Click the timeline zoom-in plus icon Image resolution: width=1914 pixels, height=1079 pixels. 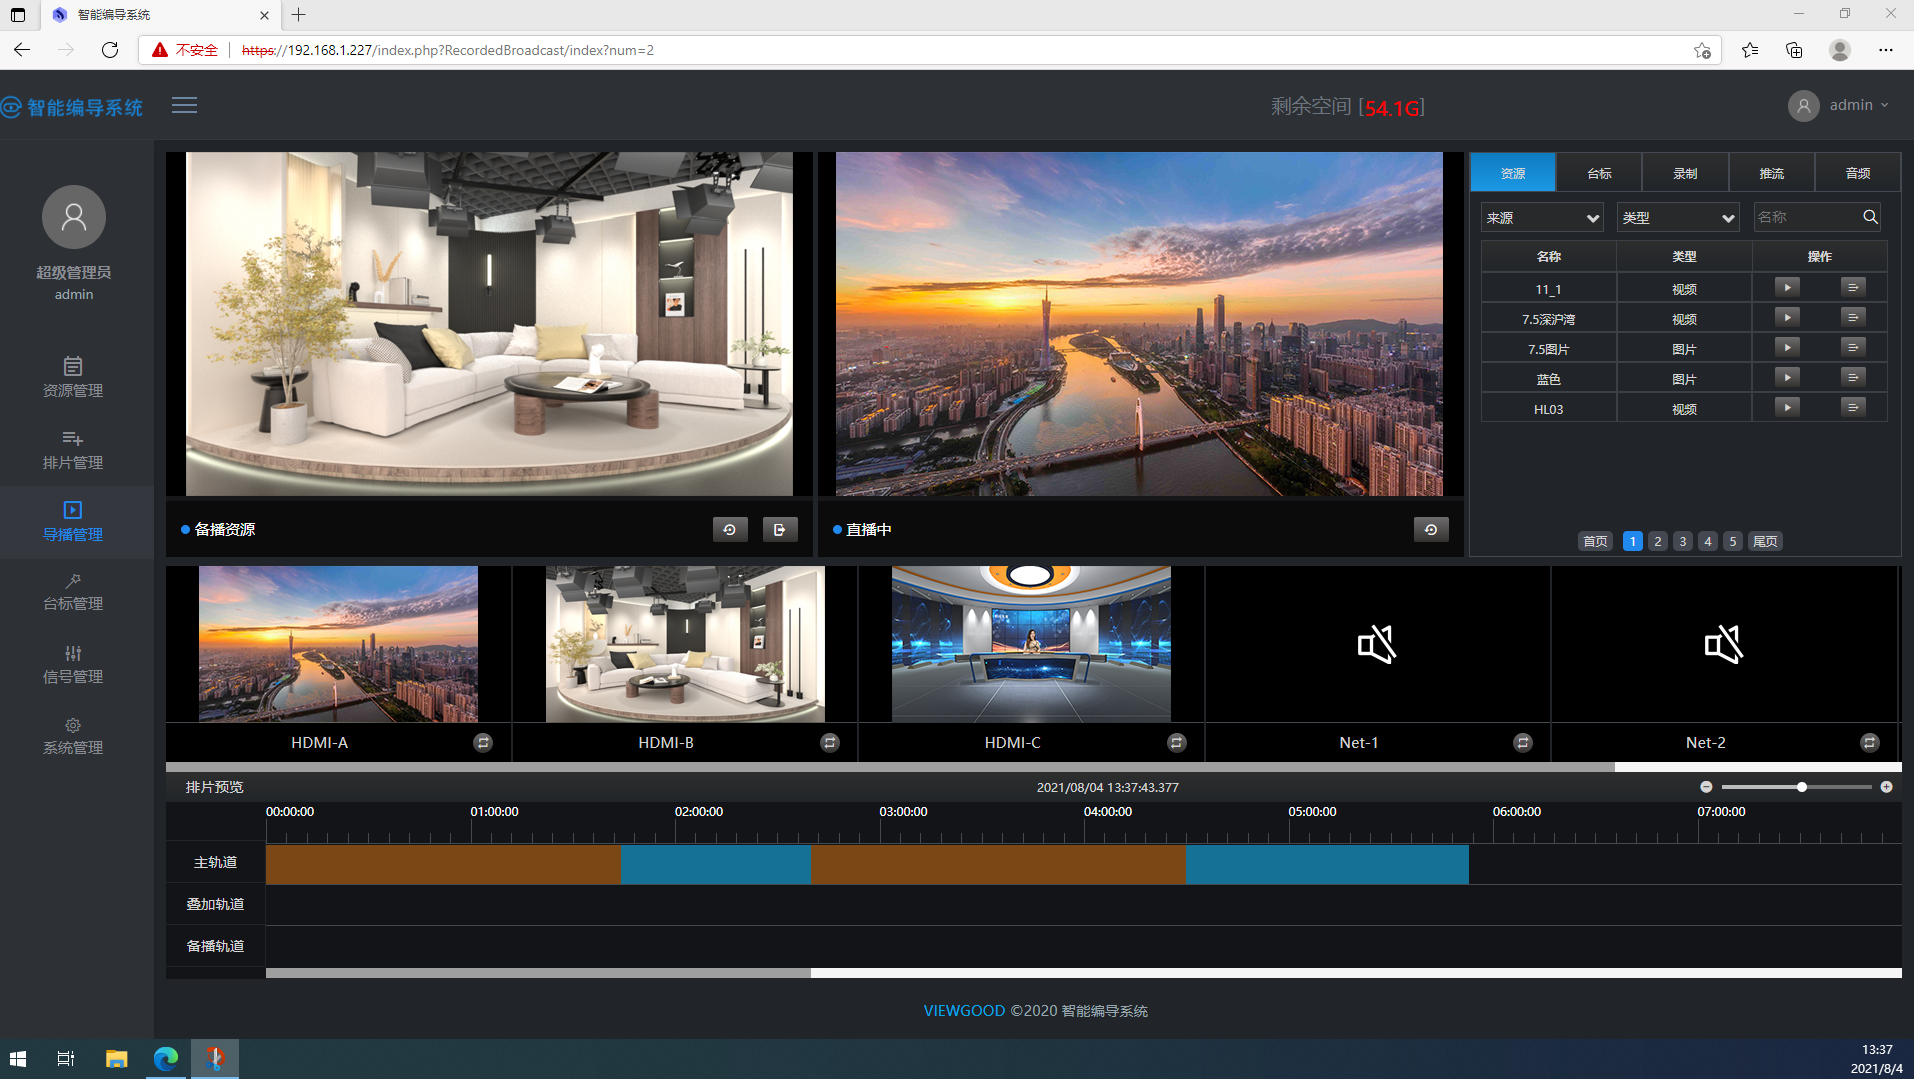pyautogui.click(x=1886, y=787)
